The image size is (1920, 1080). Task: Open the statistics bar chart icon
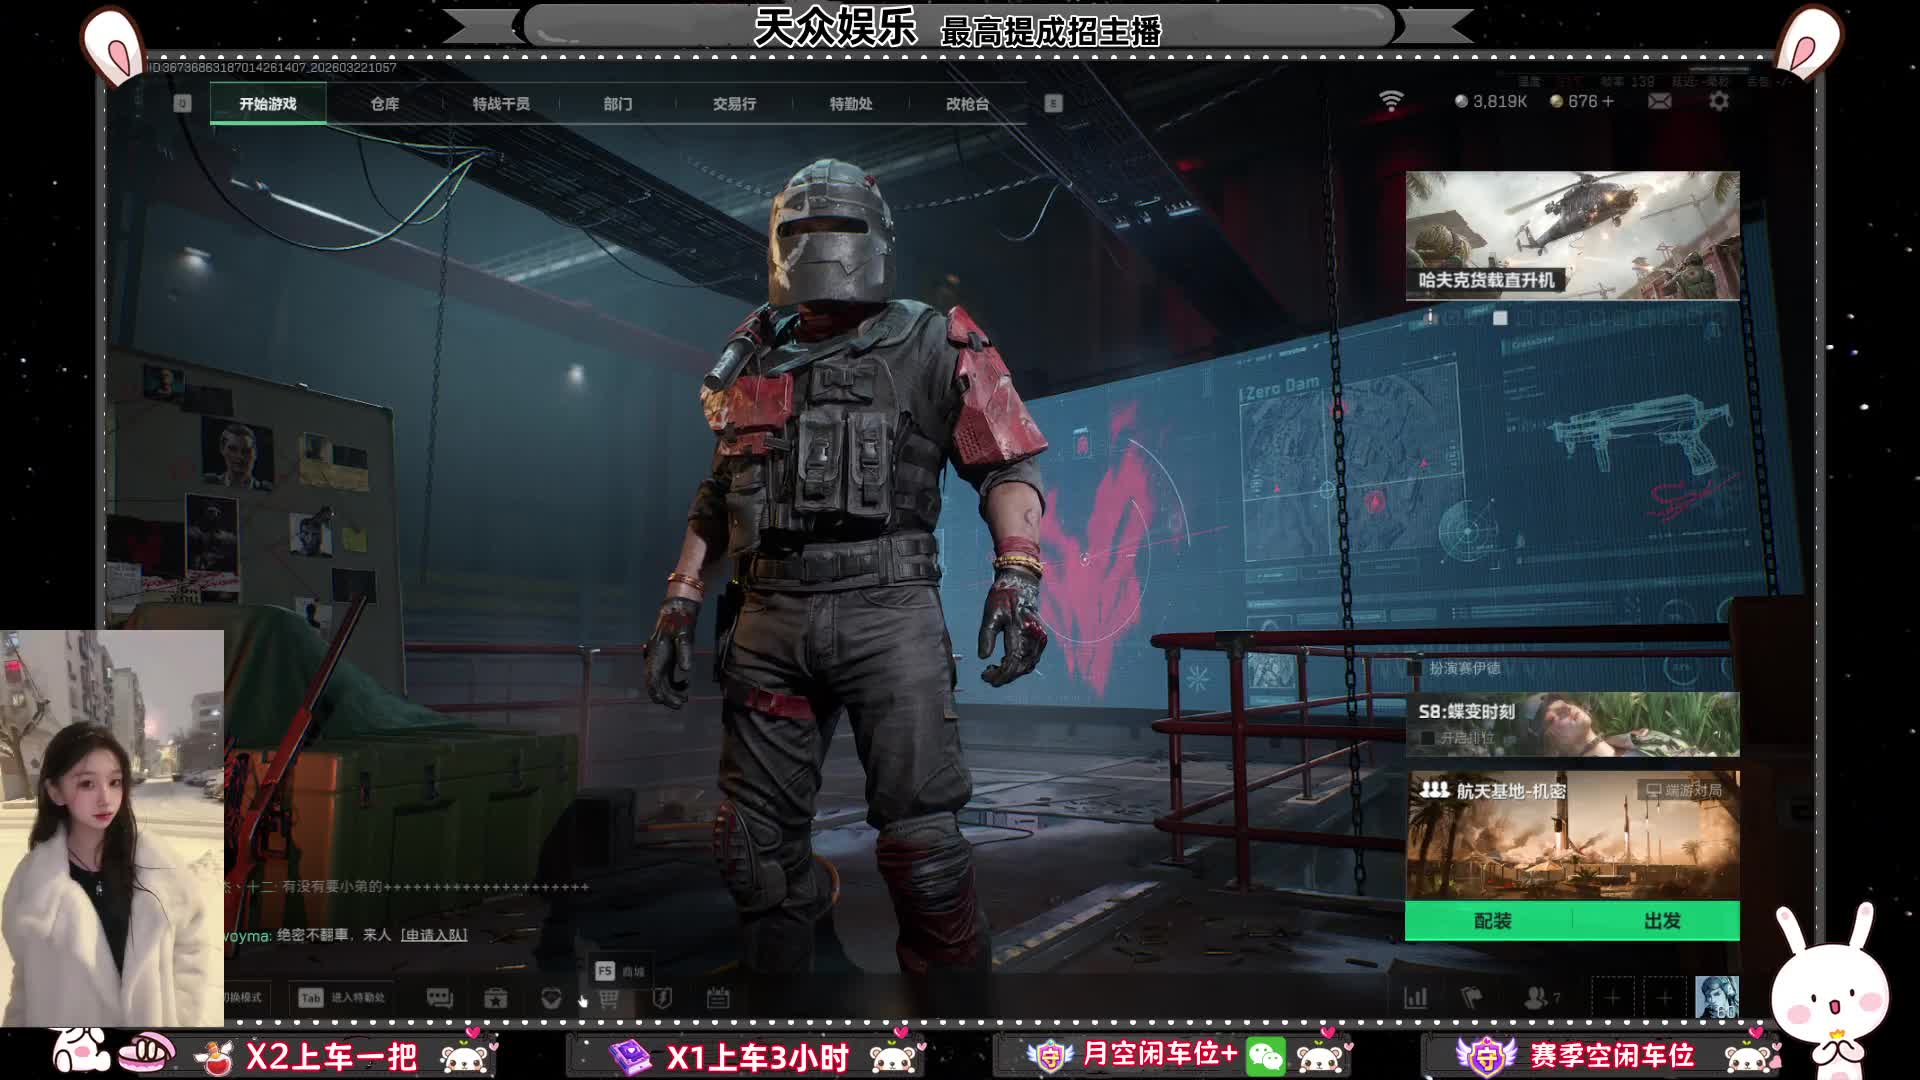[1416, 998]
